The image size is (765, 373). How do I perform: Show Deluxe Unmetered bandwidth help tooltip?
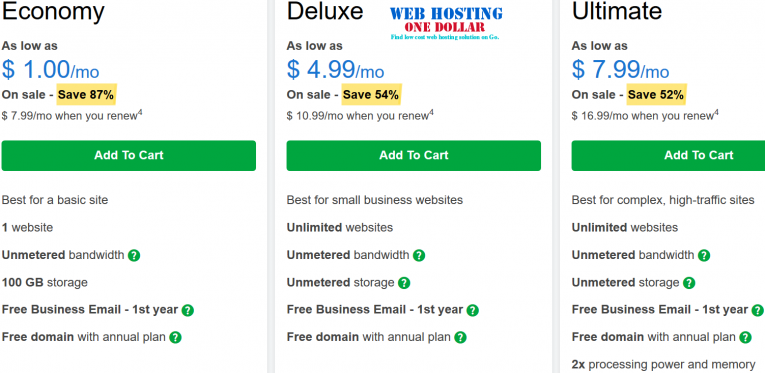click(419, 255)
